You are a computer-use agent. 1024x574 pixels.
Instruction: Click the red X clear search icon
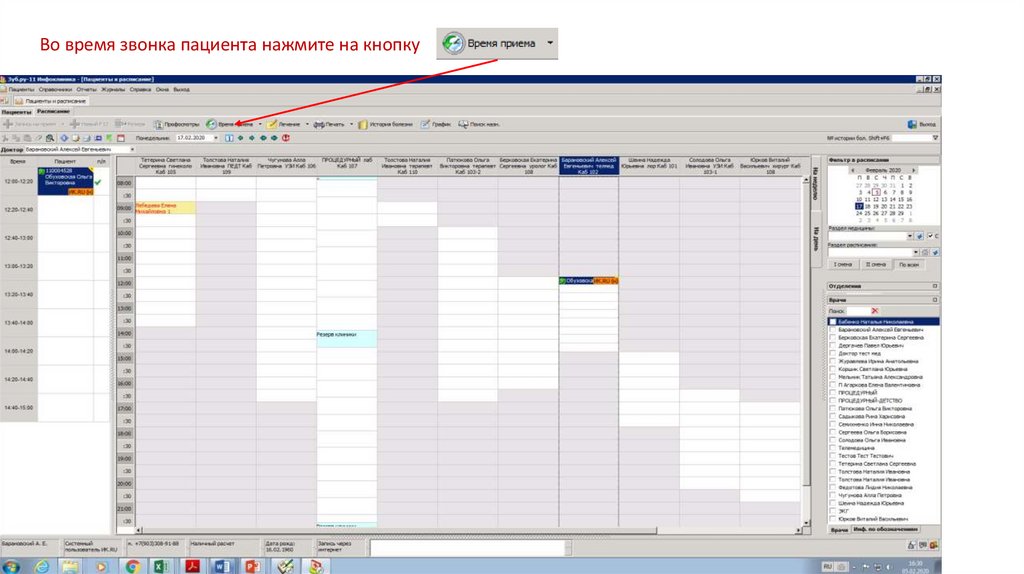pyautogui.click(x=874, y=311)
